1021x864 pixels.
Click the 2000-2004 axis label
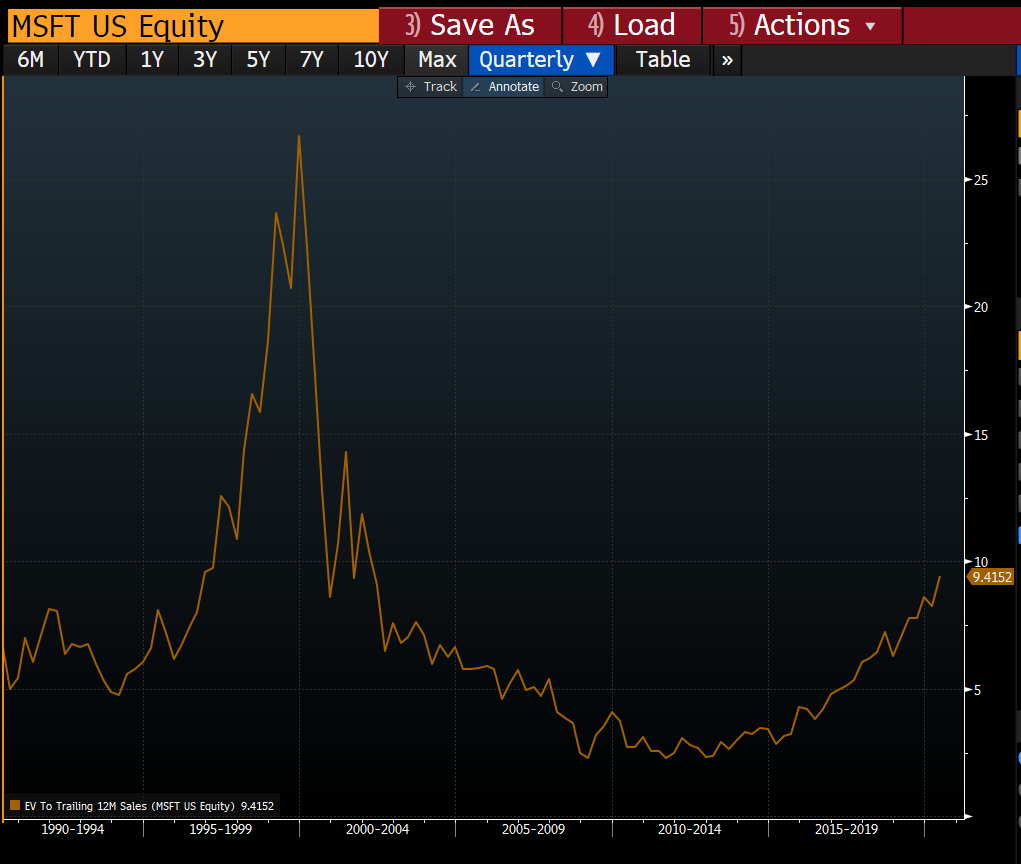click(x=378, y=829)
